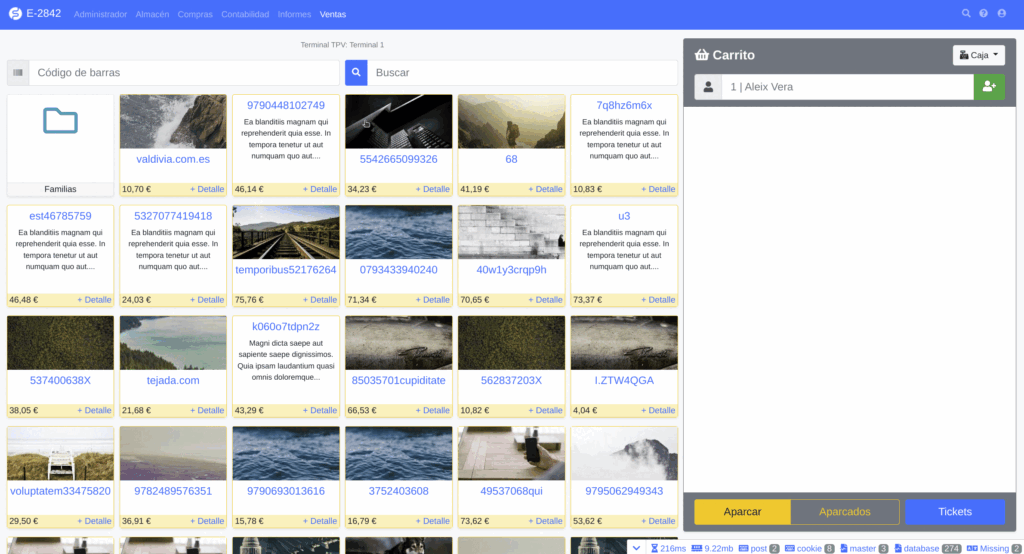
Task: Click the E-2842 logo icon
Action: click(14, 14)
